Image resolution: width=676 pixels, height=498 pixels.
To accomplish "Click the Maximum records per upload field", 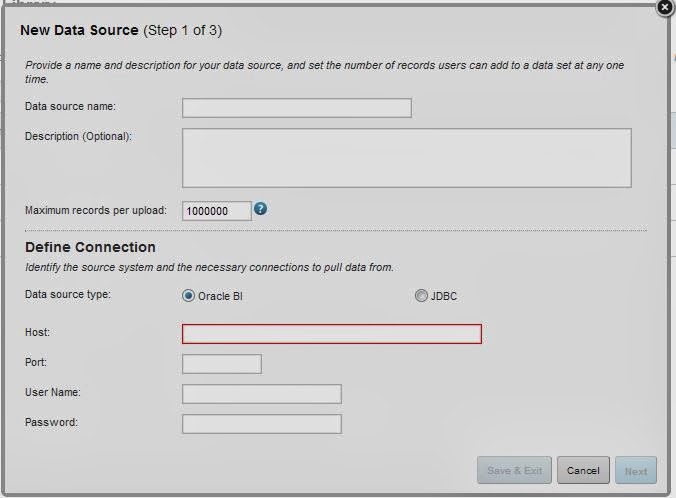I will 216,211.
